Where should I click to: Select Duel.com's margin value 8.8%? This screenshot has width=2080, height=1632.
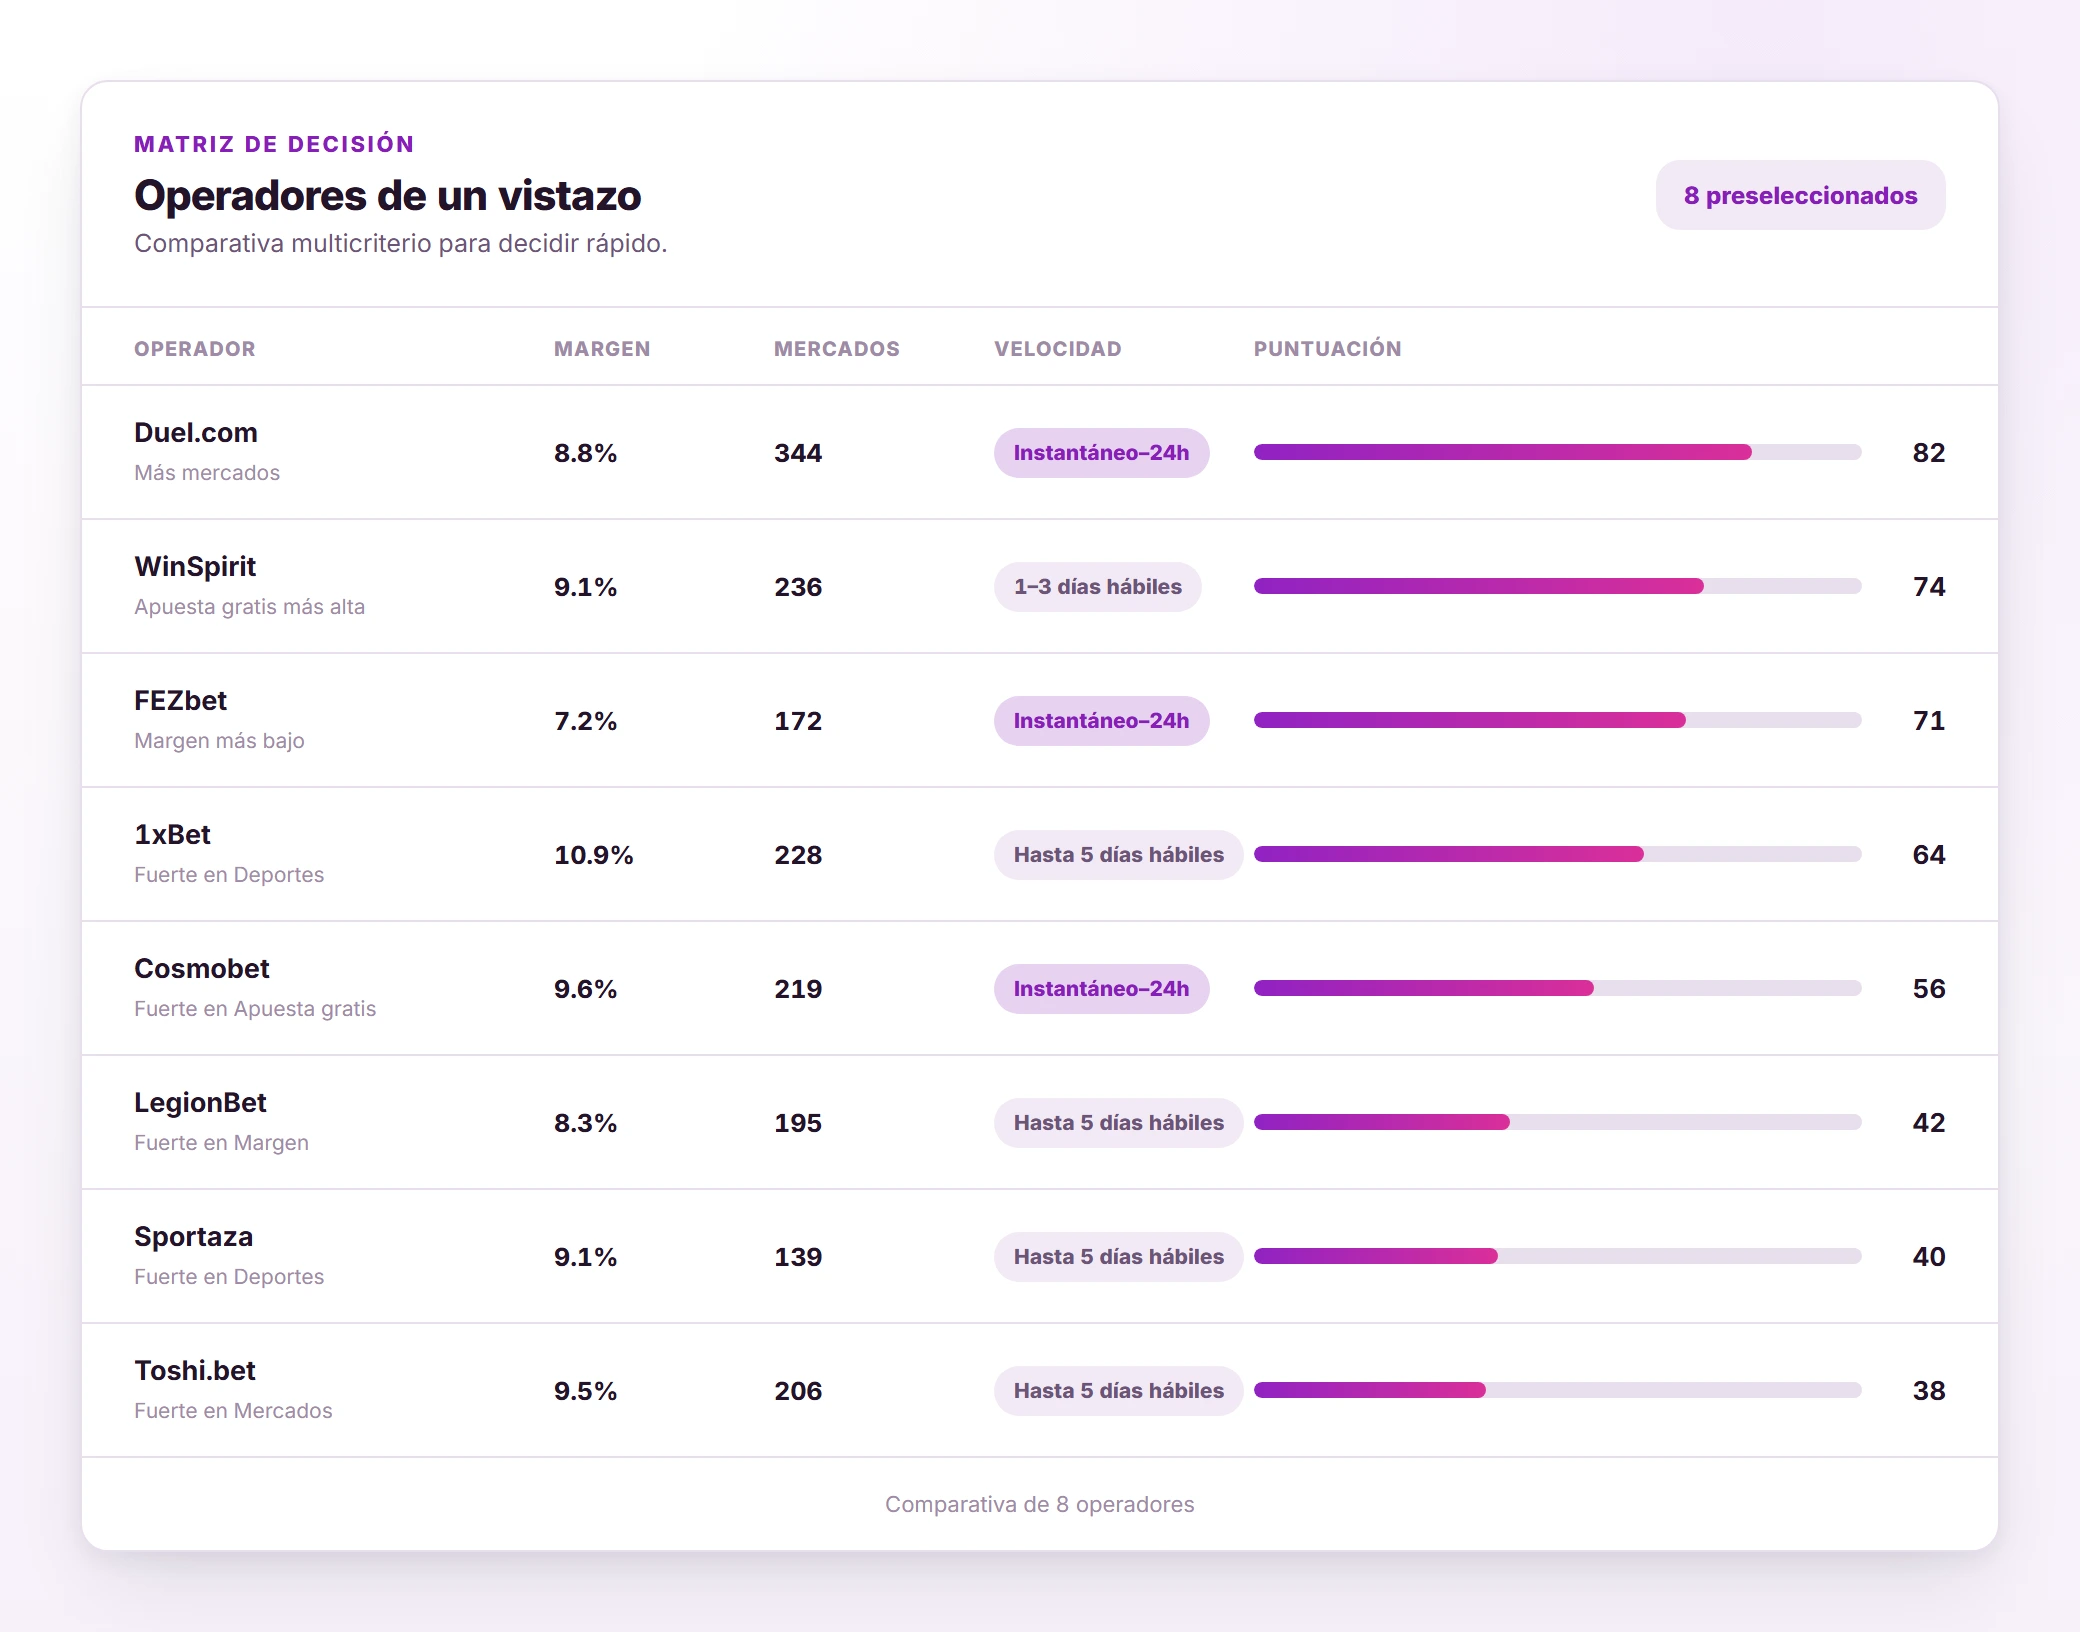[585, 453]
